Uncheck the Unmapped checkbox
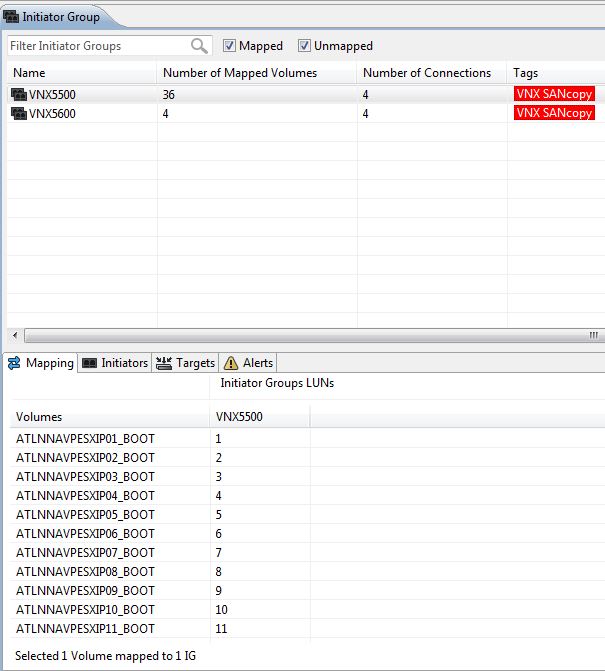Screen dimensions: 605x671 pos(304,45)
